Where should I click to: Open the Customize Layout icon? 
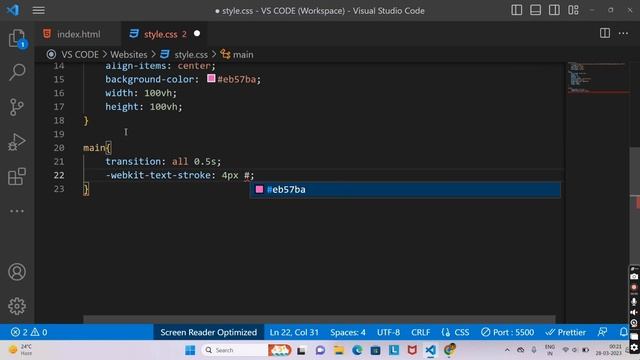pyautogui.click(x=573, y=10)
